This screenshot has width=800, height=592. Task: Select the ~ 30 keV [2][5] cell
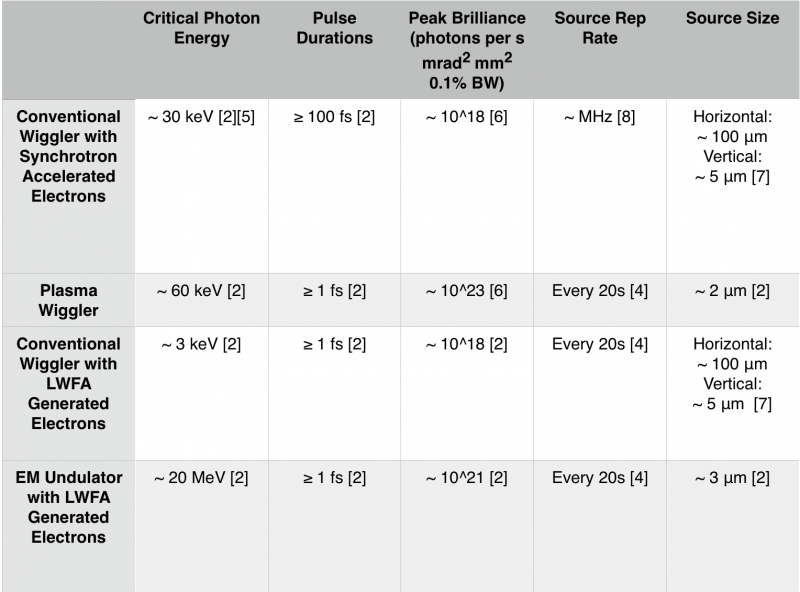(x=200, y=118)
